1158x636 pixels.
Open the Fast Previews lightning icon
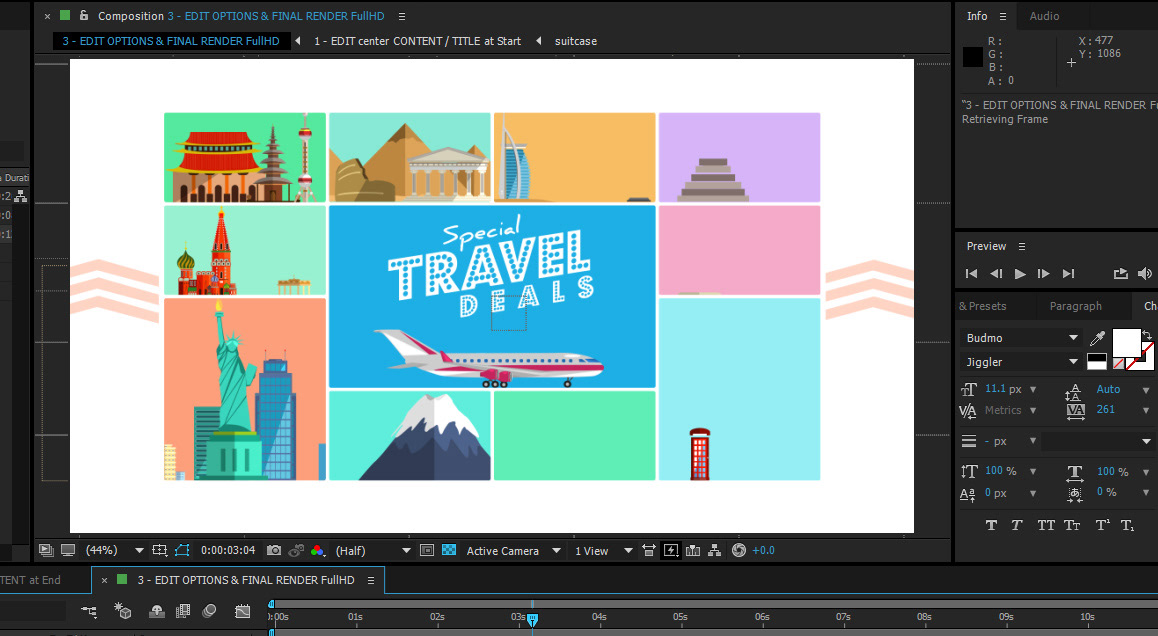click(671, 551)
